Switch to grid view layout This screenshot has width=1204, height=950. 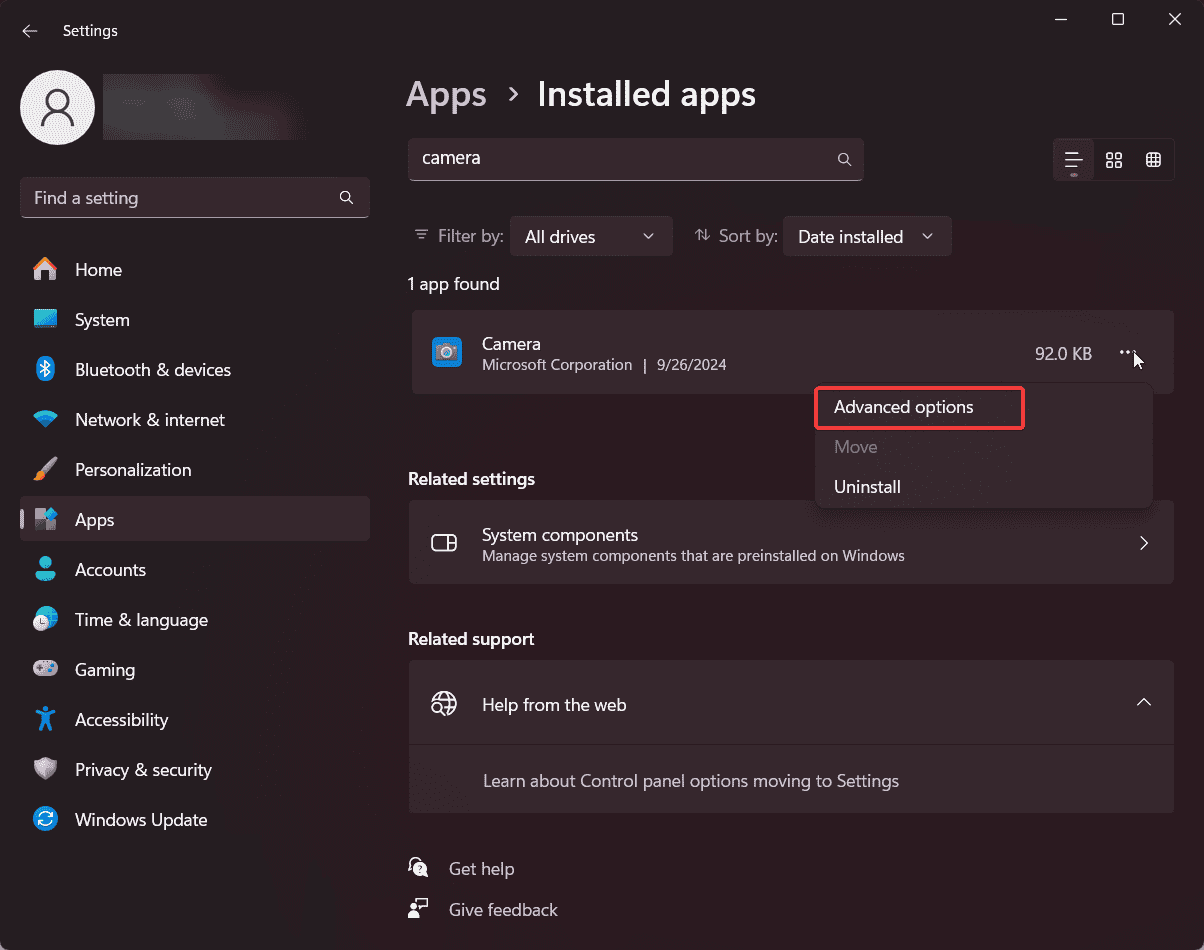(x=1114, y=160)
